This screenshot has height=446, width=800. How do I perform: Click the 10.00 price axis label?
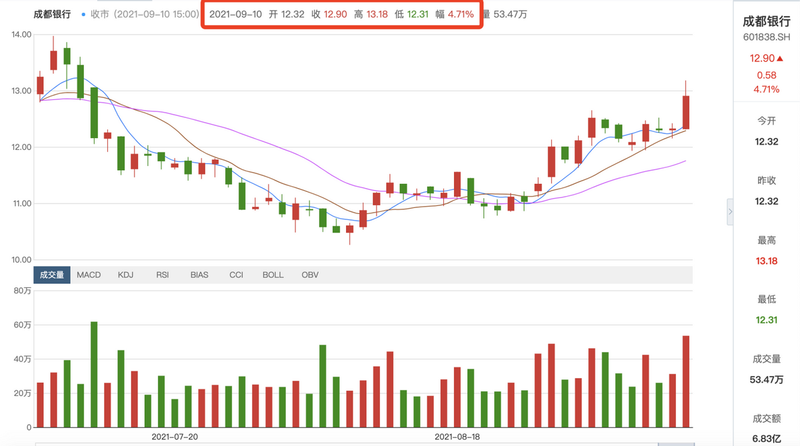tap(21, 259)
